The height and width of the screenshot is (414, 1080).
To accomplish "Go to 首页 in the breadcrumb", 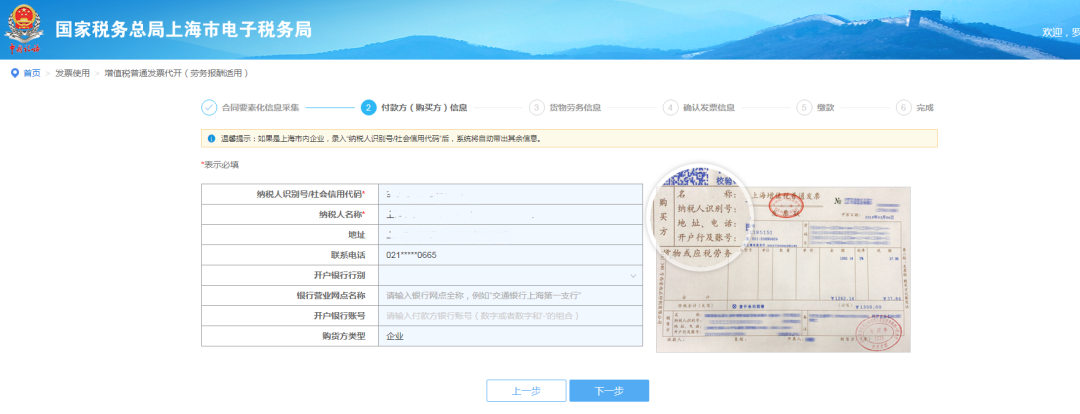I will point(32,73).
